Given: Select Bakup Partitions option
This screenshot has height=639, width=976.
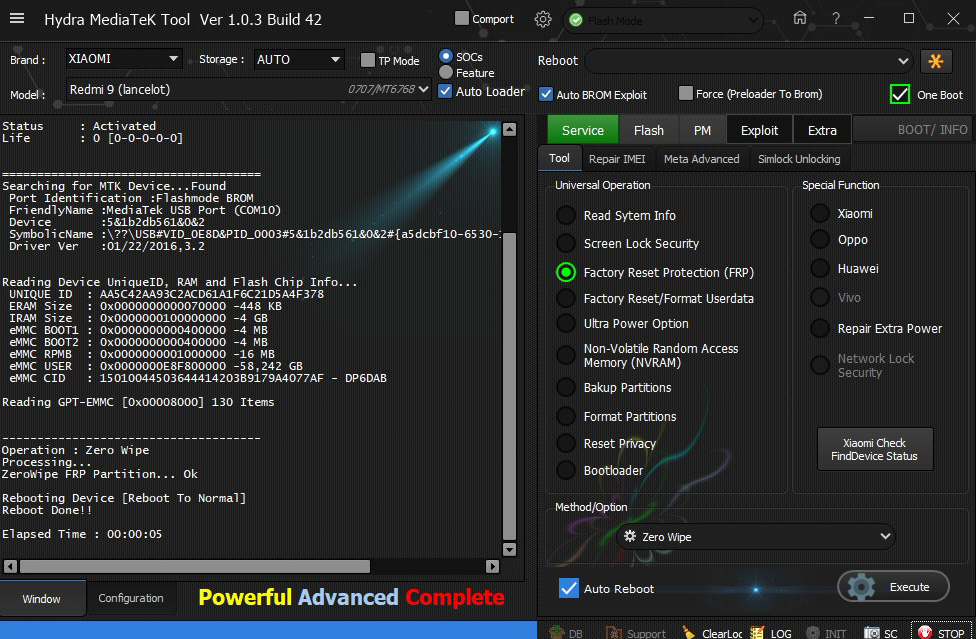Looking at the screenshot, I should click(x=566, y=387).
